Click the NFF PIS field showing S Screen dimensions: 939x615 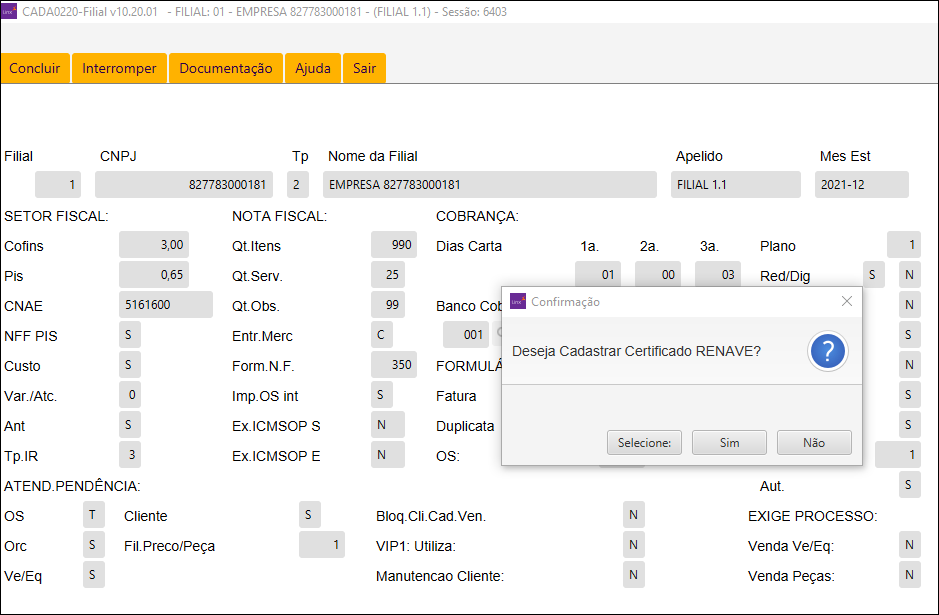[129, 334]
